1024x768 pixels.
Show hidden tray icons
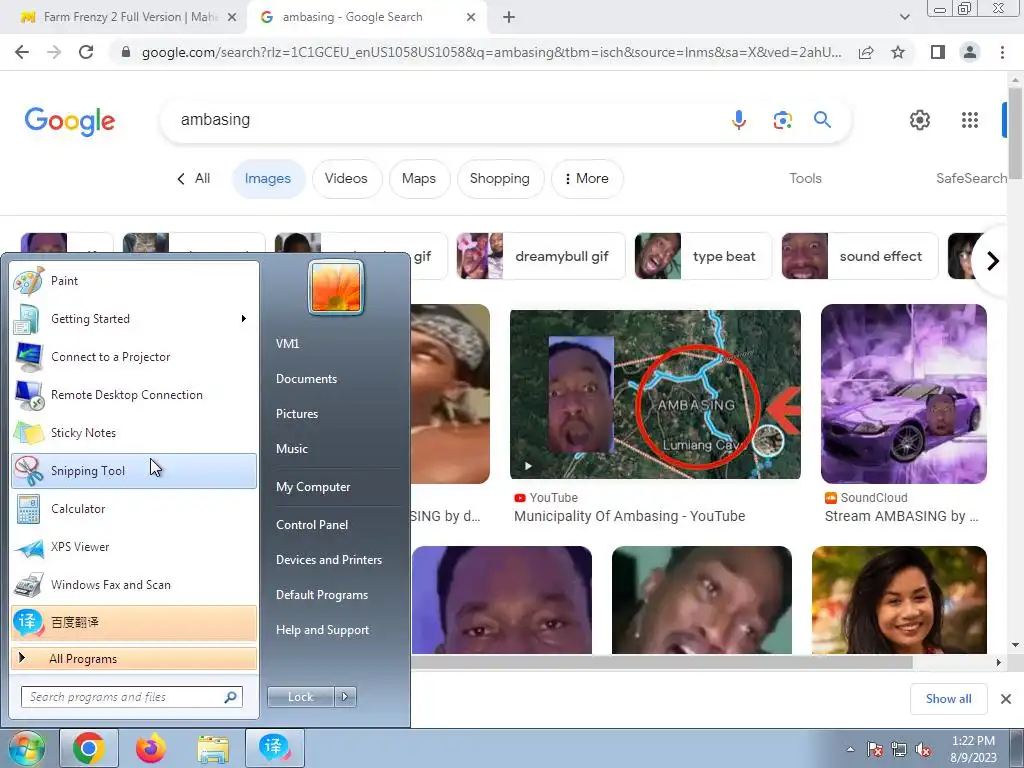850,750
